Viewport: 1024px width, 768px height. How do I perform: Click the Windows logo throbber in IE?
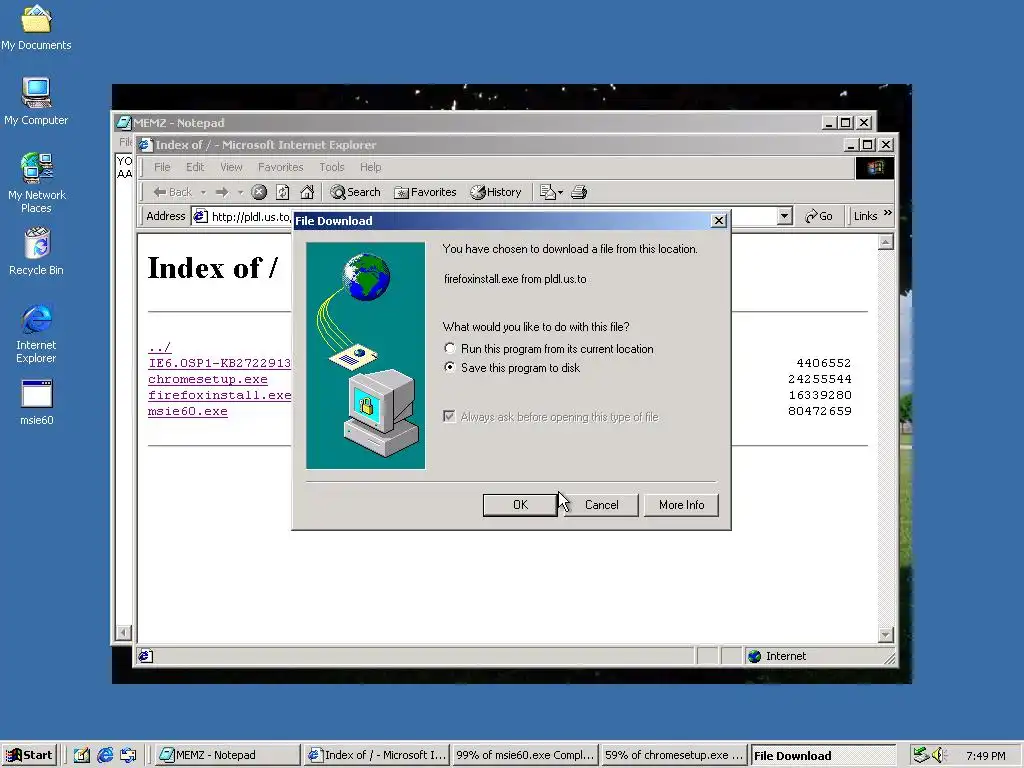tap(874, 168)
